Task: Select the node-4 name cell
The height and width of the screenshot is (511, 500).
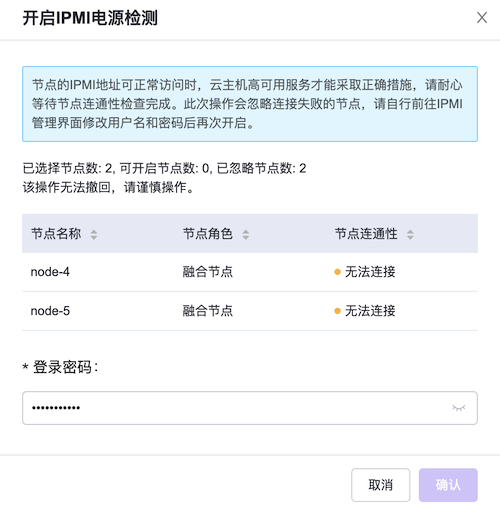Action: click(x=50, y=272)
